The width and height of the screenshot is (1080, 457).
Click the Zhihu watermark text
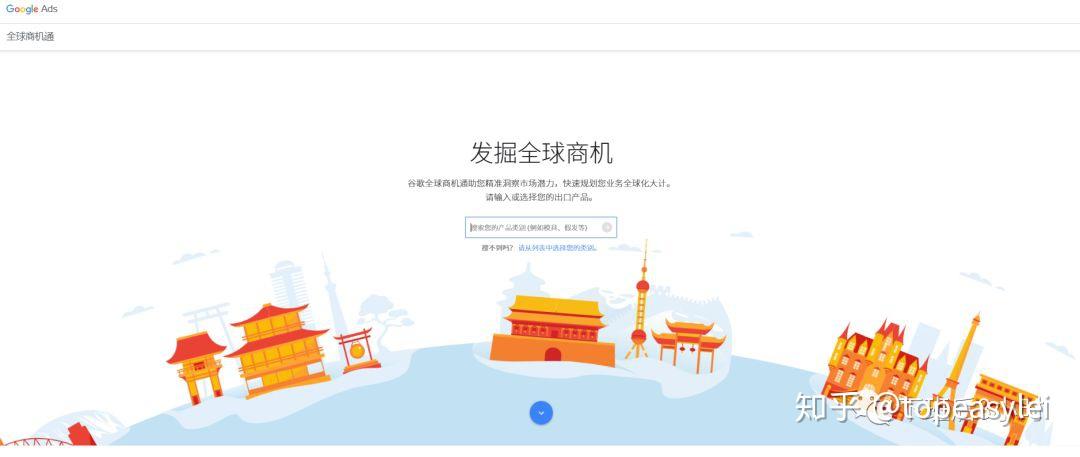[x=922, y=408]
